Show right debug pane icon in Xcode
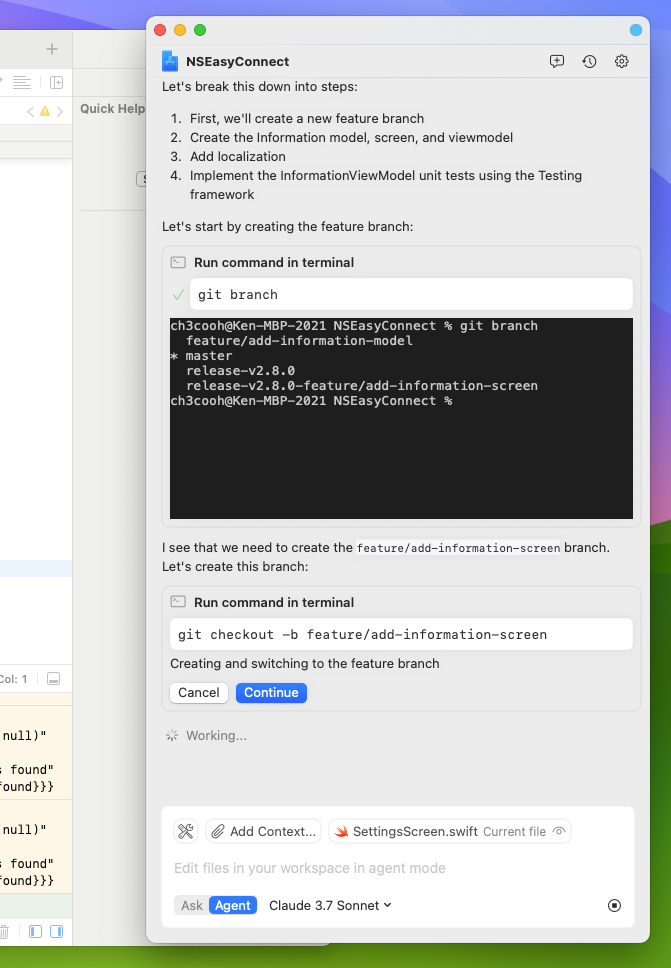Image resolution: width=671 pixels, height=968 pixels. [56, 931]
